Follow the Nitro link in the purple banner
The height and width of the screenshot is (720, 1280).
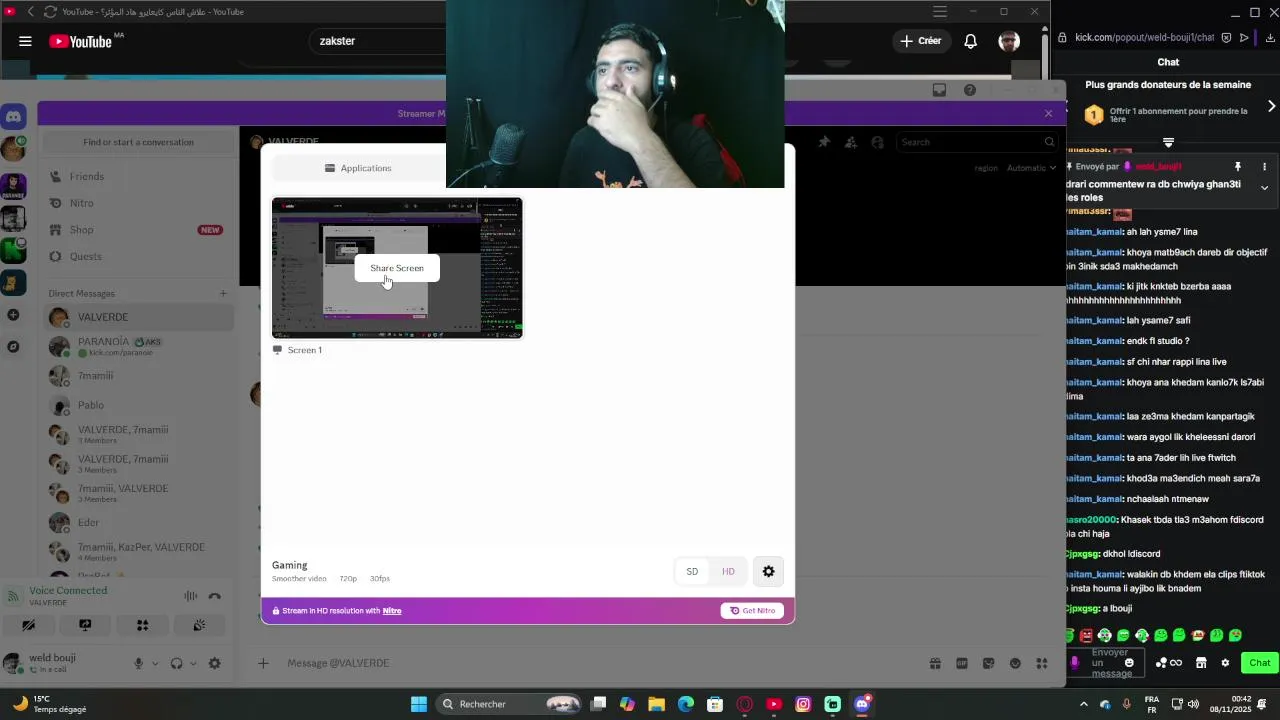[392, 611]
